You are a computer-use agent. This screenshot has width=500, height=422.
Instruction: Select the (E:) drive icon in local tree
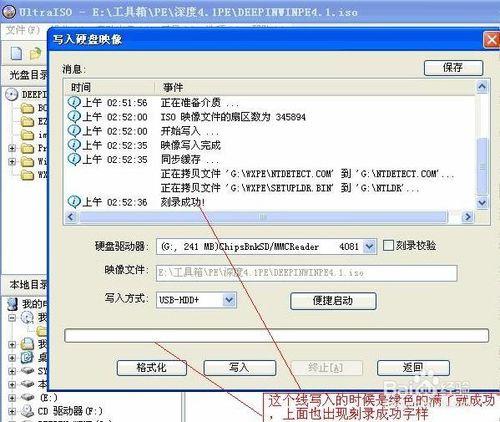(x=27, y=397)
